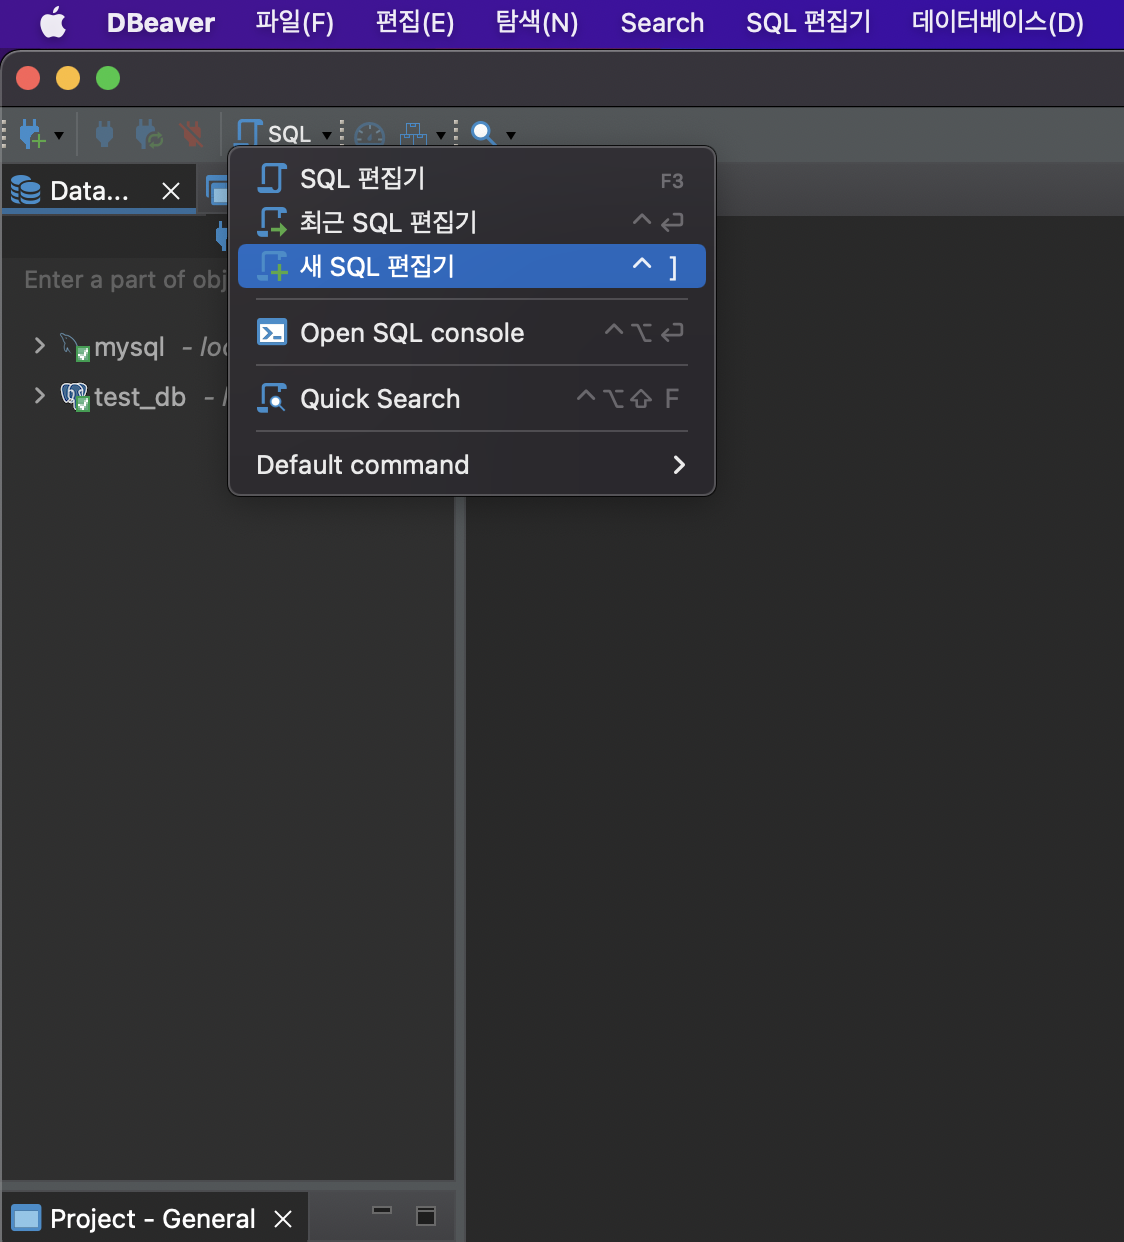The width and height of the screenshot is (1124, 1242).
Task: Expand the test_db connection node
Action: [39, 396]
